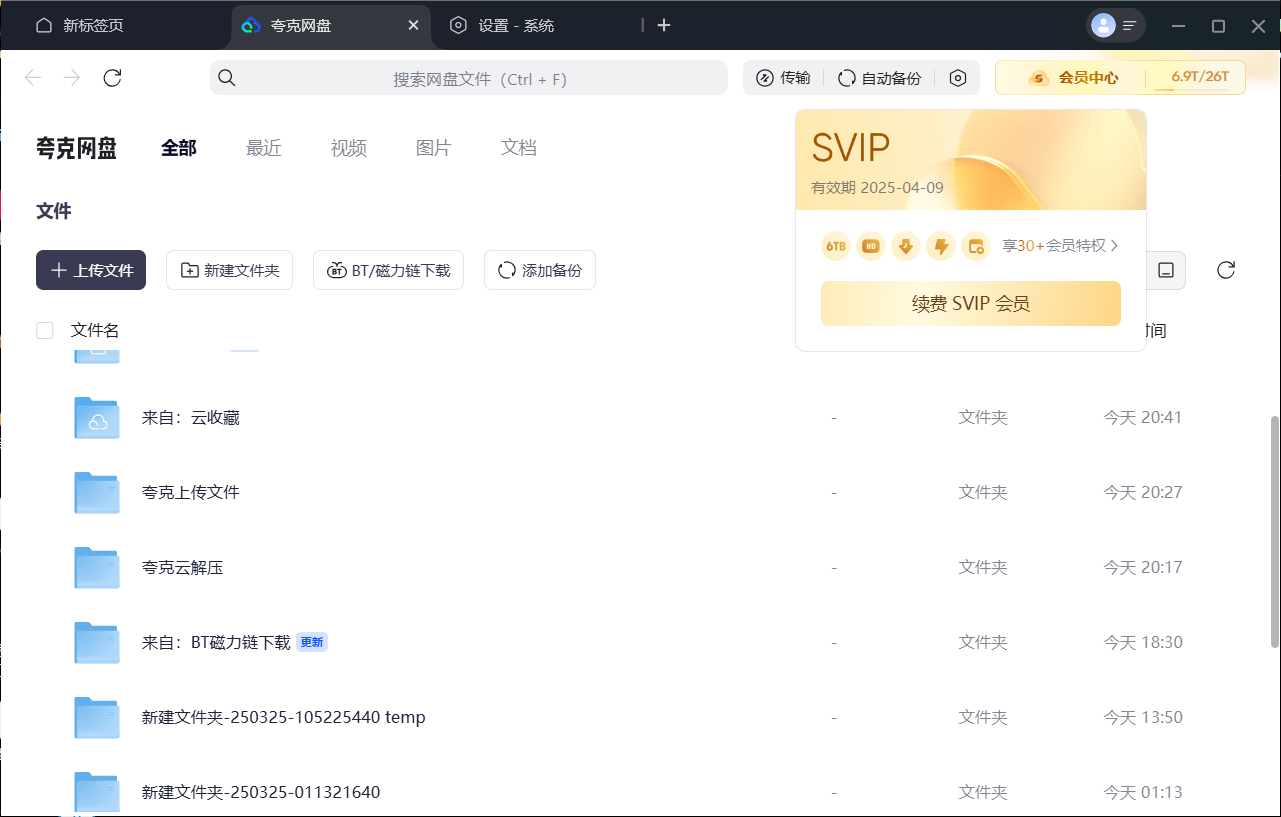
Task: Open folder 来自:BT磁力链下载
Action: pyautogui.click(x=216, y=642)
